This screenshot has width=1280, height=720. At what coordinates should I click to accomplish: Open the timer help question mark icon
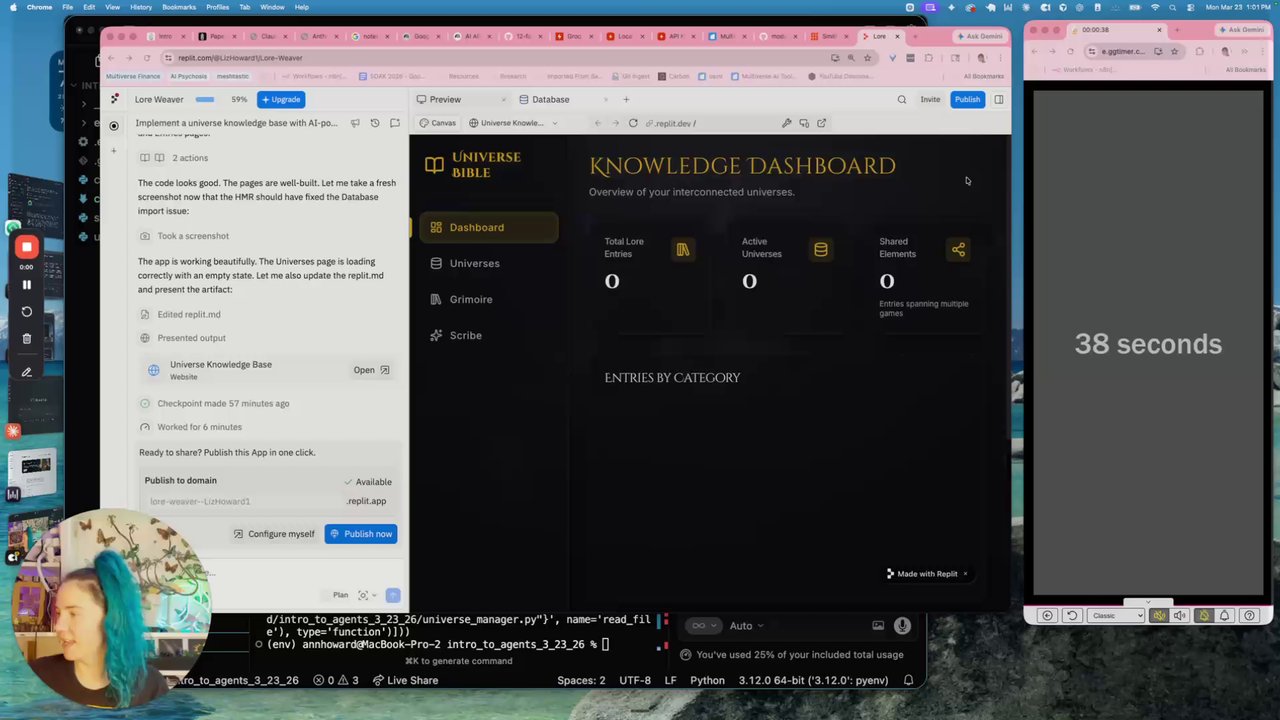(1249, 616)
